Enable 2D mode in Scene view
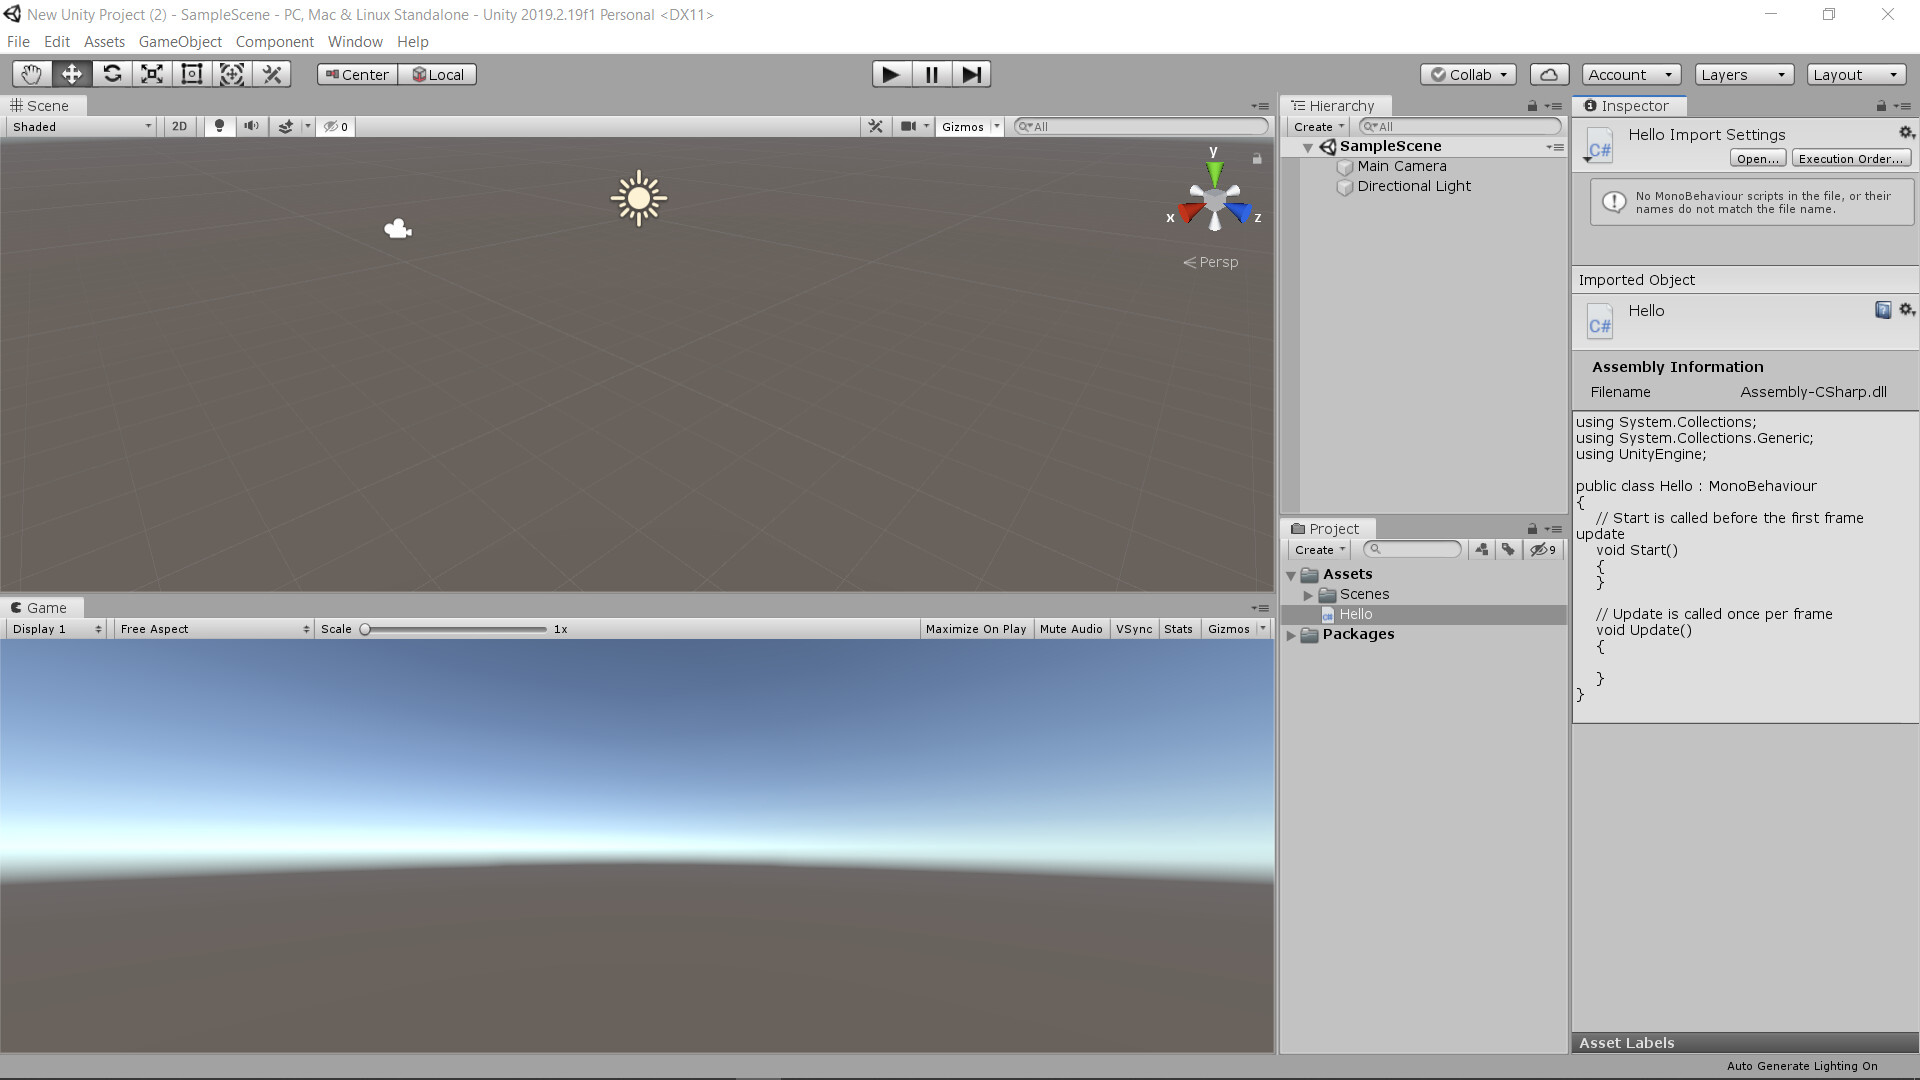Viewport: 1920px width, 1080px height. click(178, 126)
